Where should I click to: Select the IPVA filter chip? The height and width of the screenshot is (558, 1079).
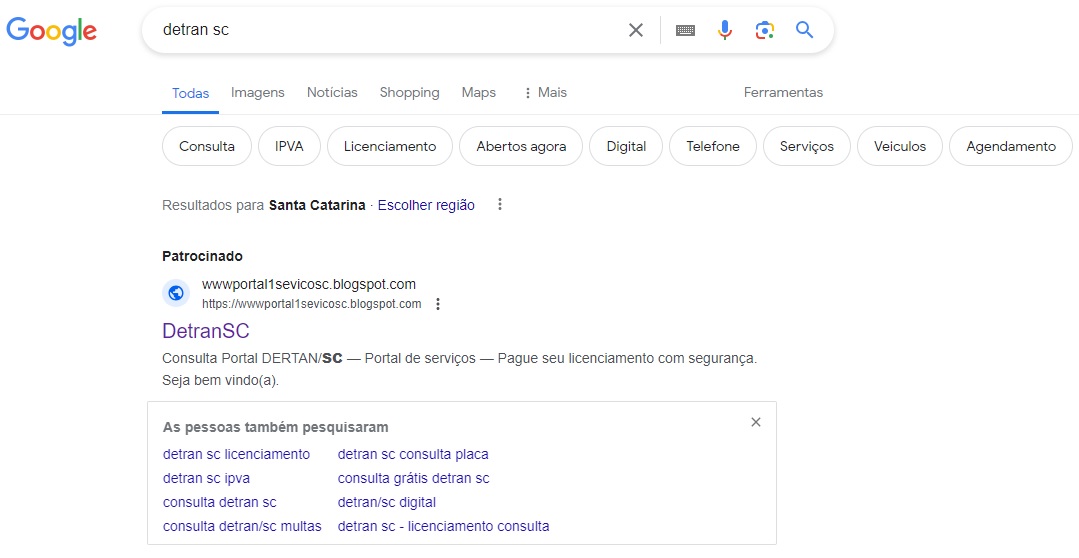coord(289,146)
